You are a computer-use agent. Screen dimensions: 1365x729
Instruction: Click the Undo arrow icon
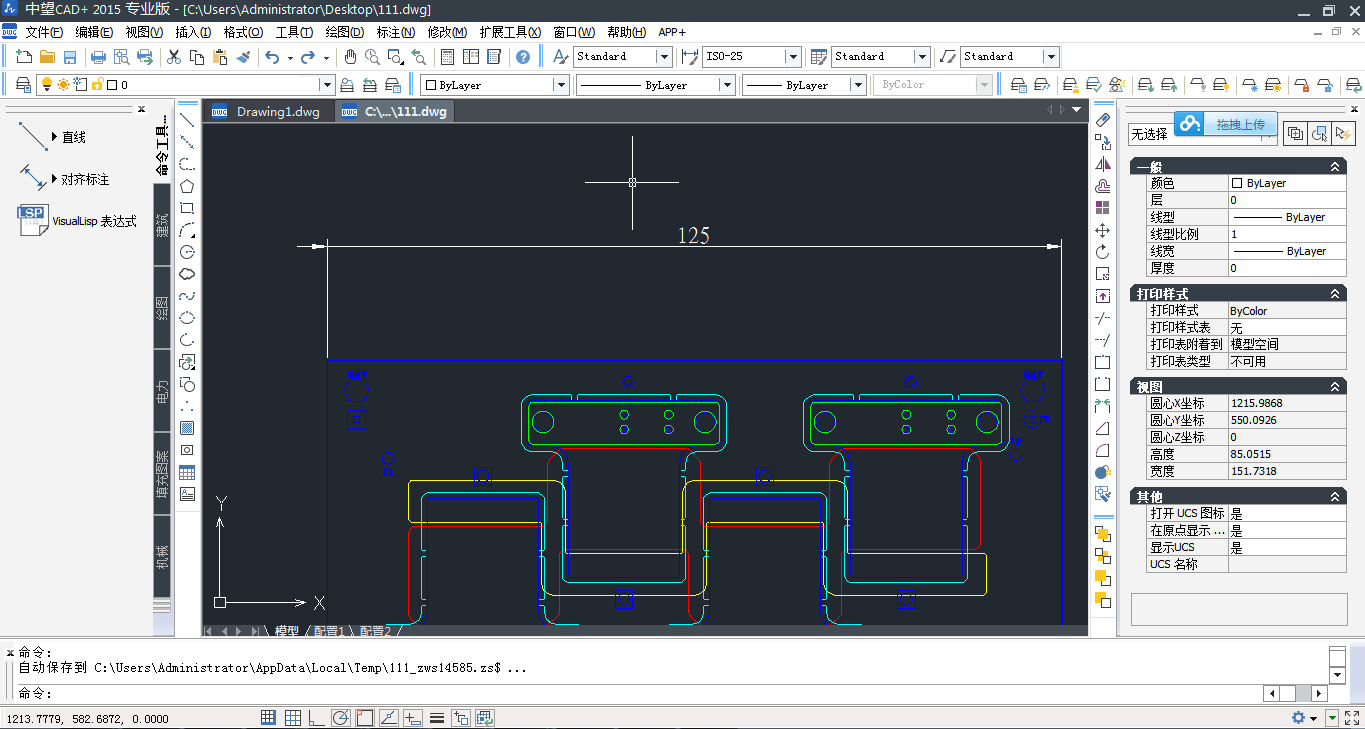pyautogui.click(x=272, y=57)
